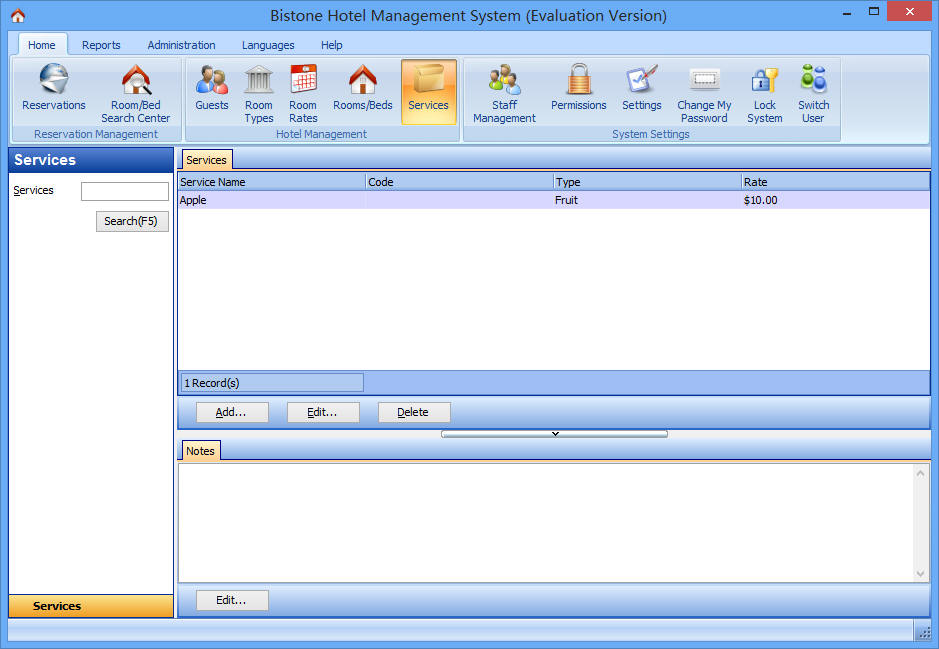Open the Guests section
939x649 pixels.
click(x=211, y=89)
